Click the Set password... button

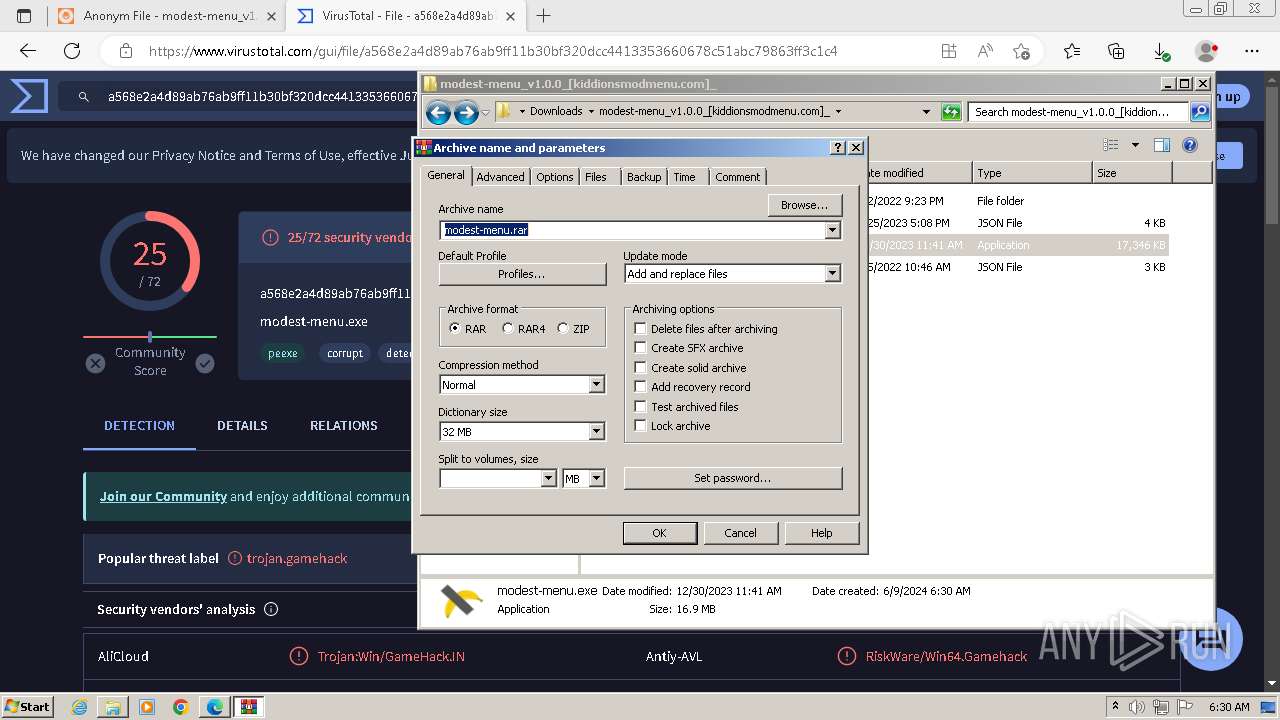click(733, 478)
